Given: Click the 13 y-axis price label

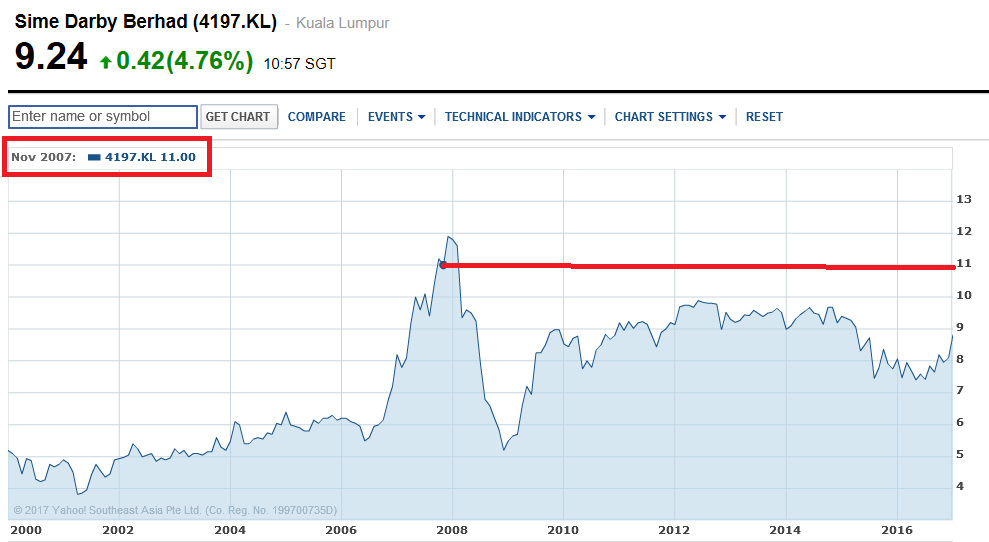Looking at the screenshot, I should pyautogui.click(x=964, y=199).
